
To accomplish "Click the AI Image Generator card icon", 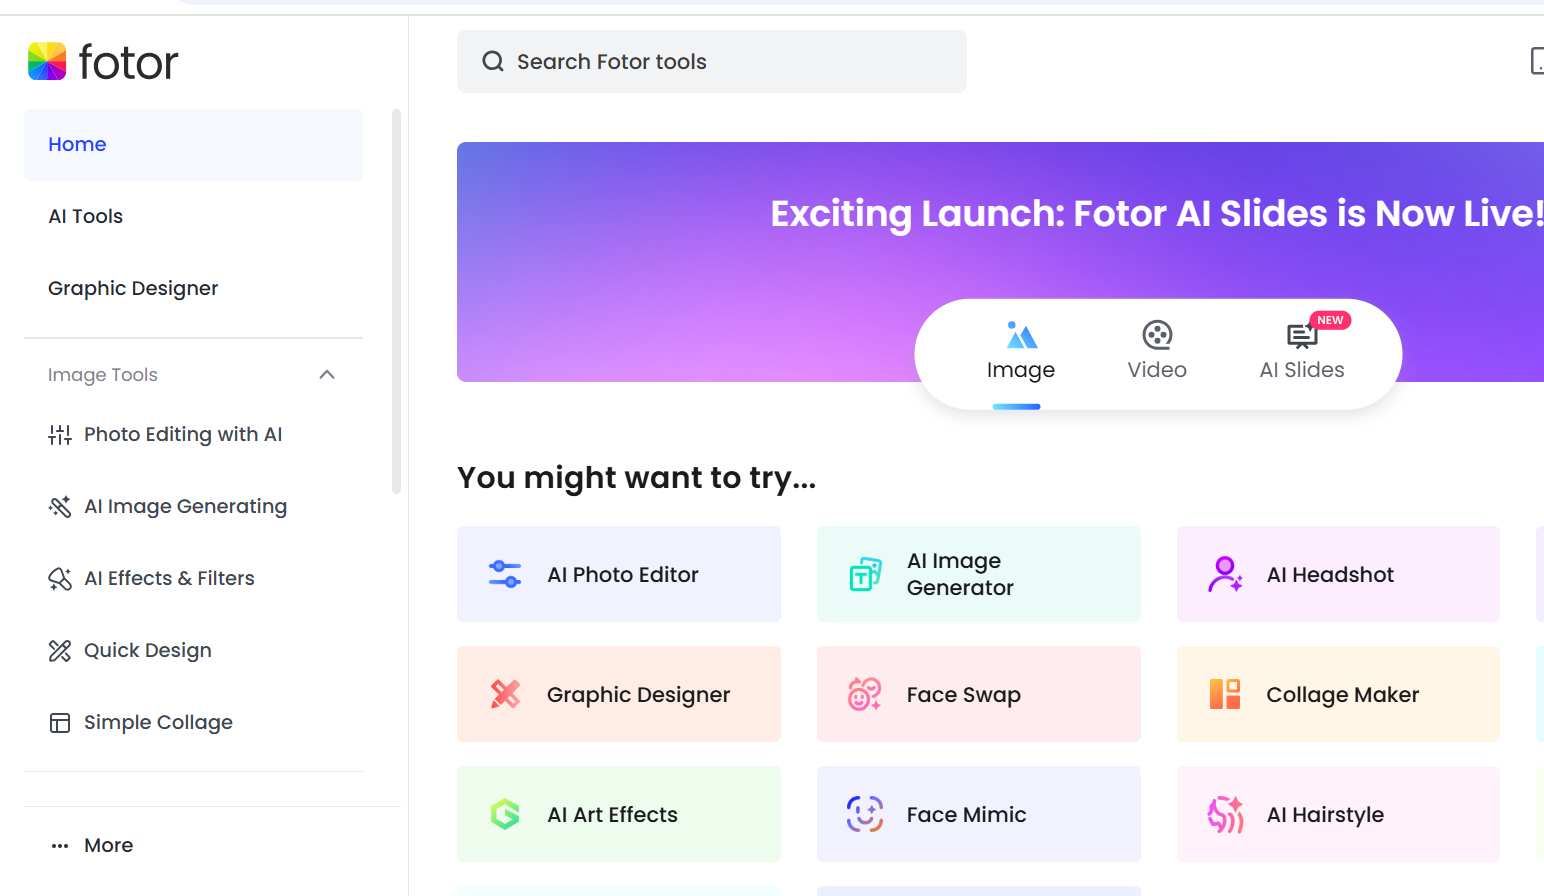I will click(865, 574).
